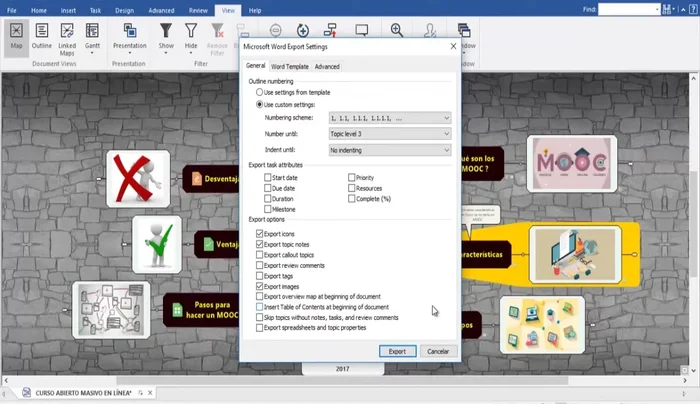Image resolution: width=700 pixels, height=404 pixels.
Task: Enable Export callout topics checkbox
Action: pyautogui.click(x=261, y=254)
